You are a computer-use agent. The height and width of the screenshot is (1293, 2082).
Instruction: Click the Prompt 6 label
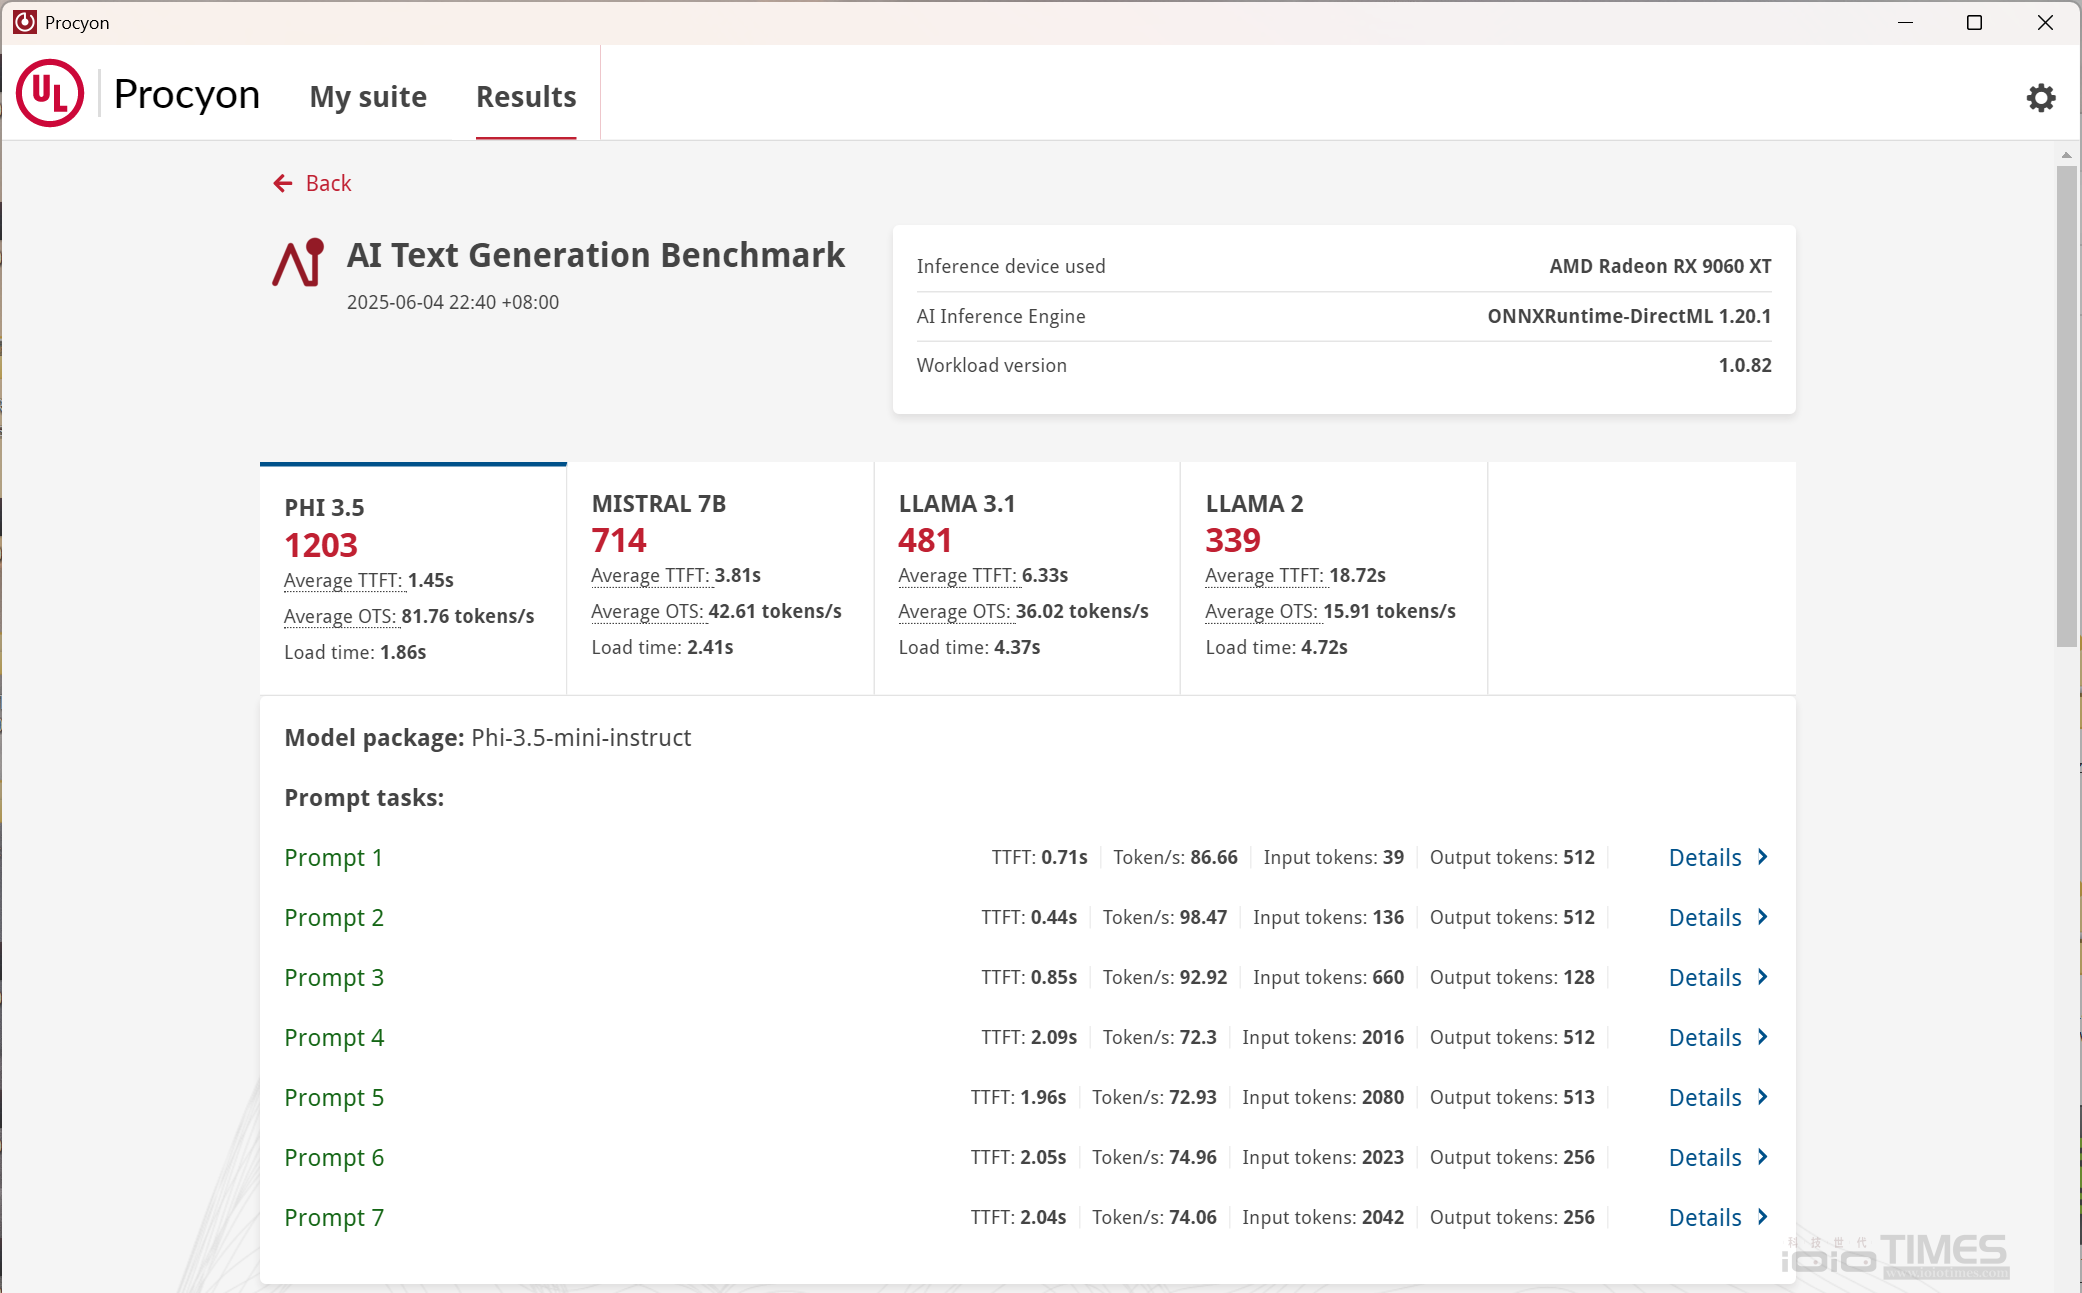(333, 1158)
